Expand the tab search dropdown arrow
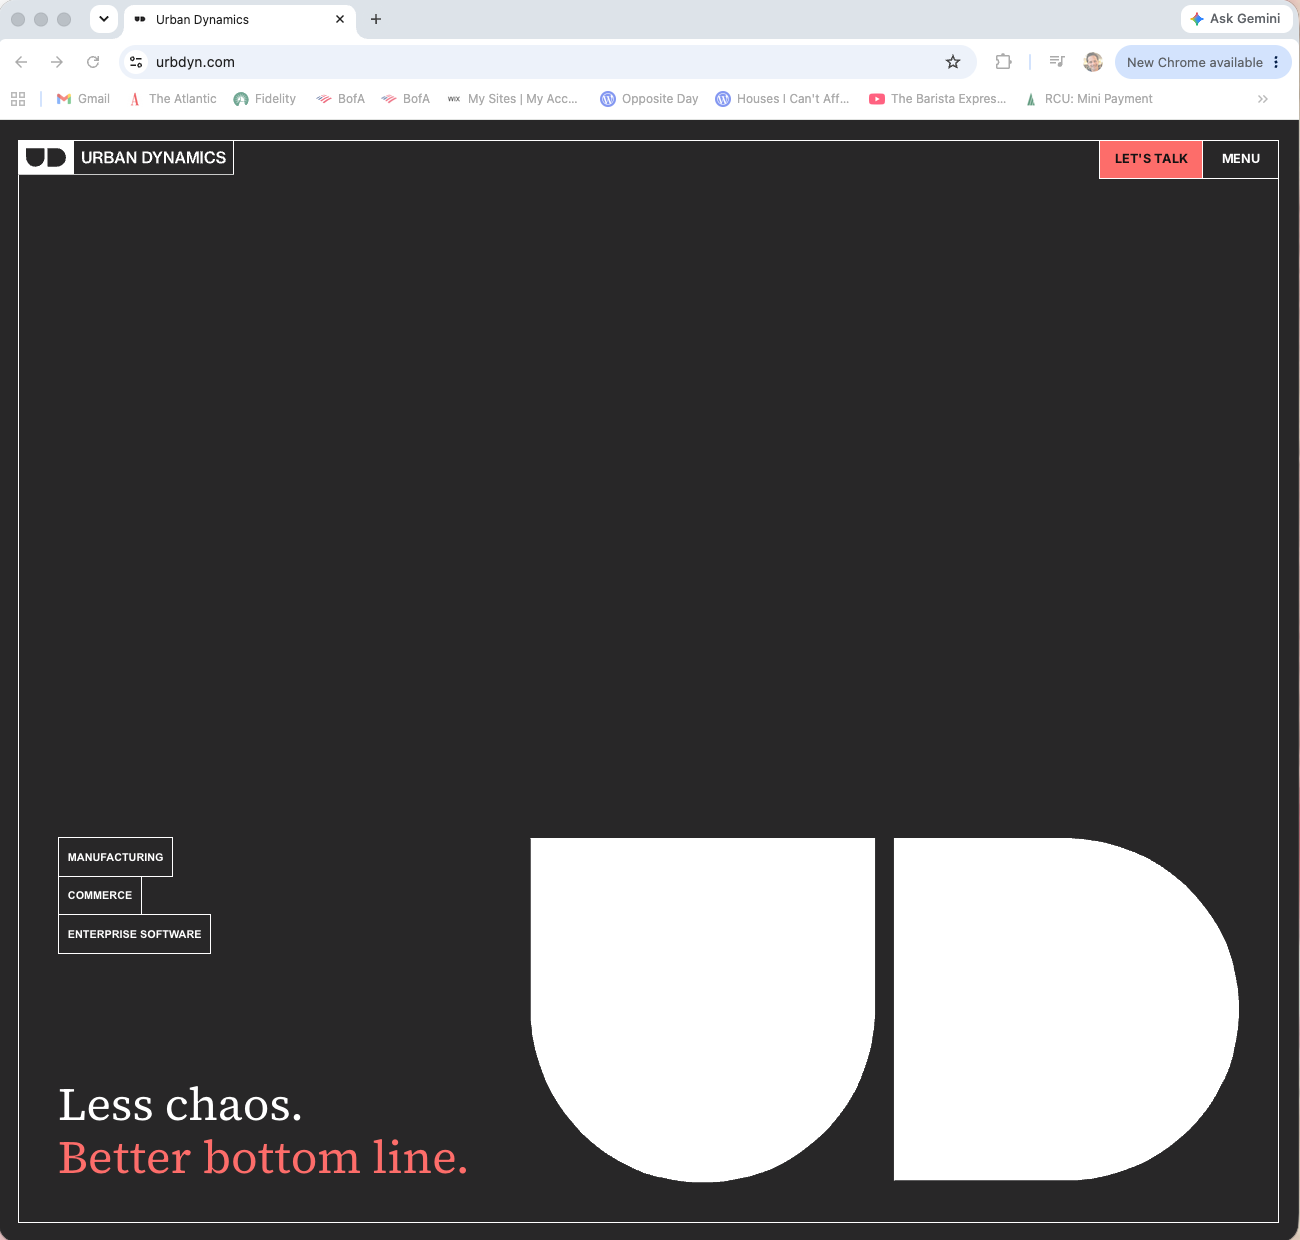The height and width of the screenshot is (1240, 1300). (x=104, y=19)
